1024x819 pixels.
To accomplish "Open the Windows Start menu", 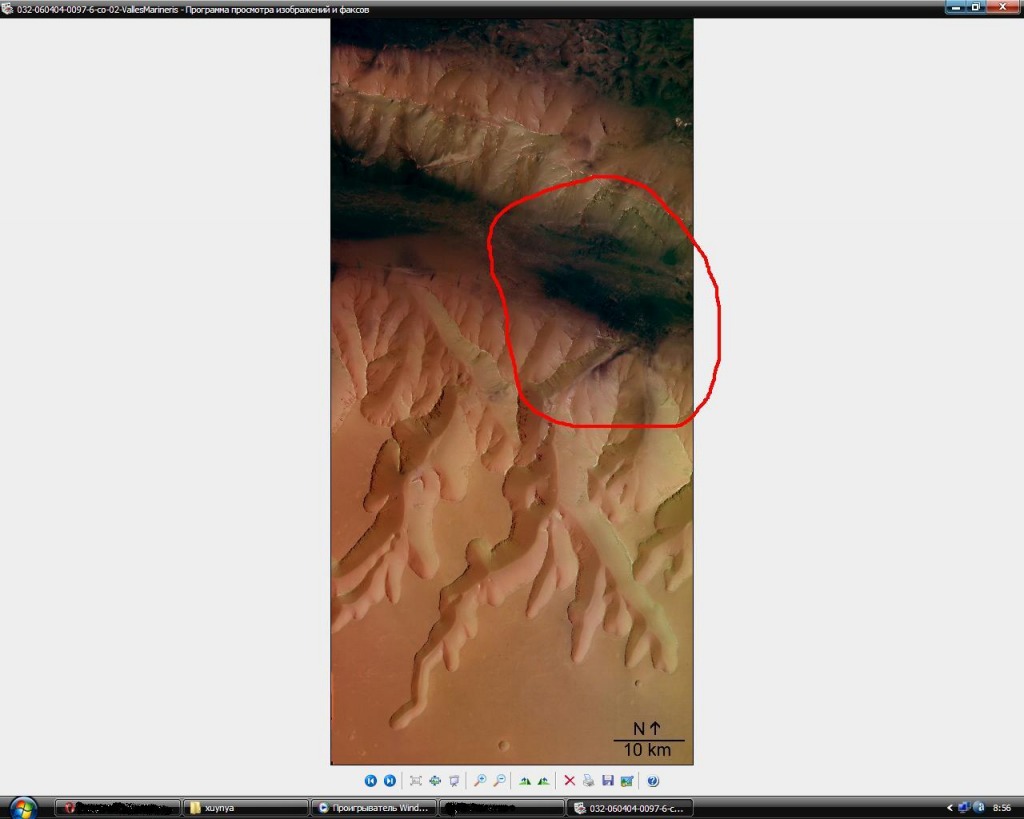I will click(22, 807).
